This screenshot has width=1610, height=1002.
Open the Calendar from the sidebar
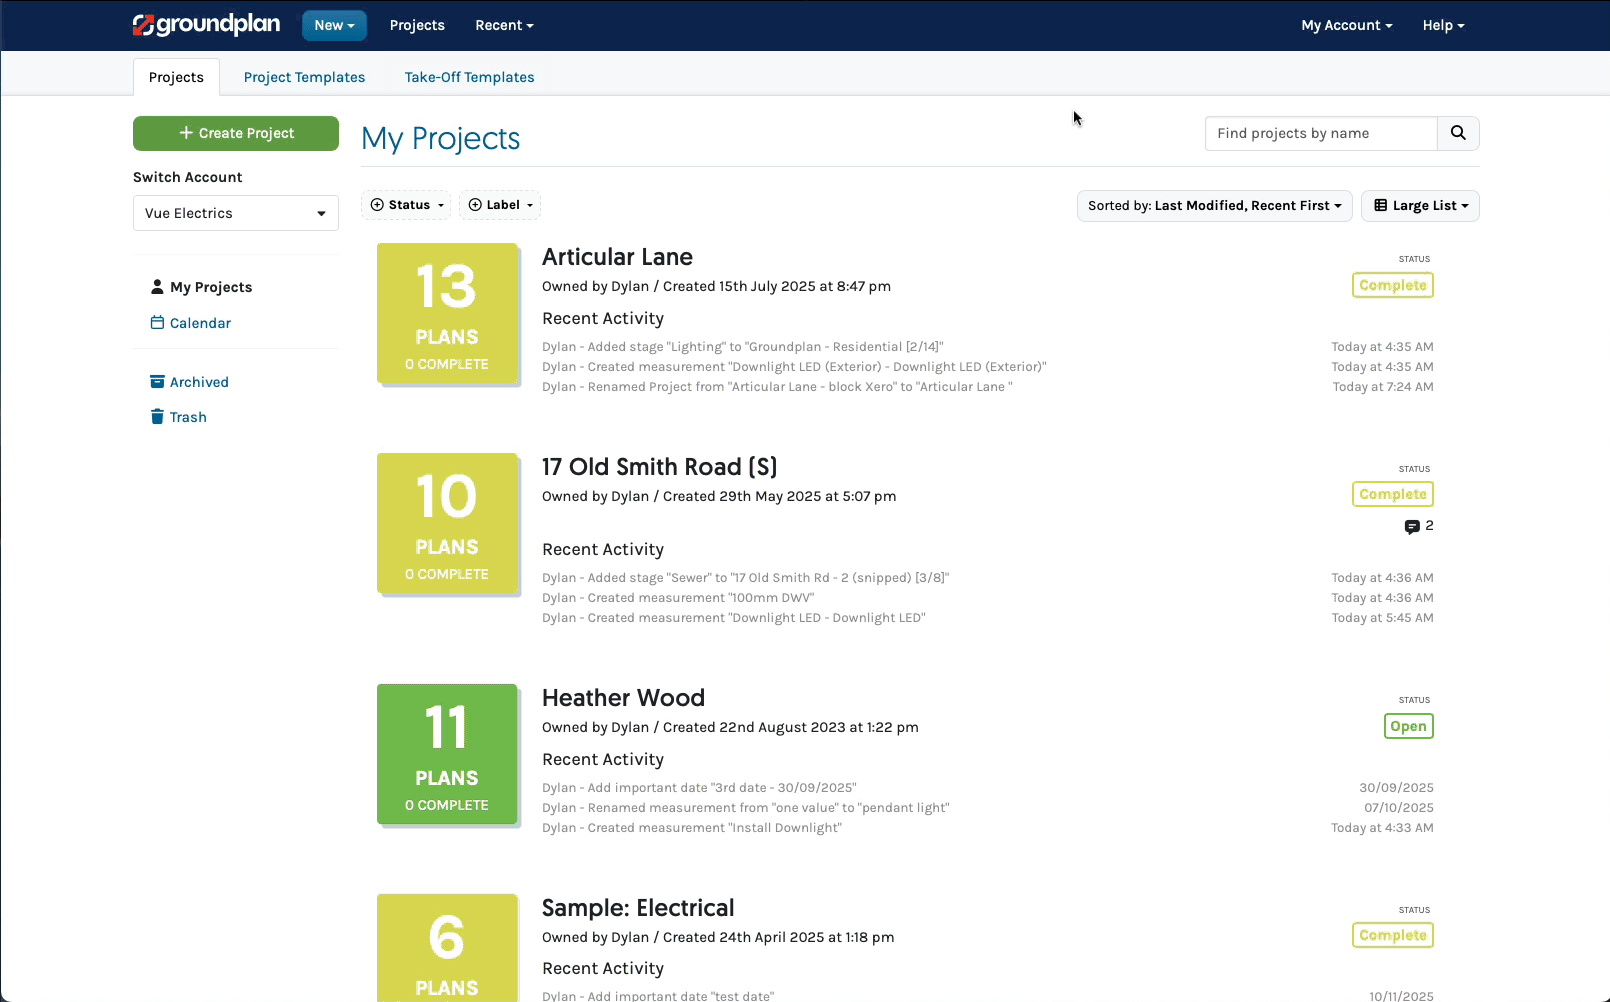(201, 323)
